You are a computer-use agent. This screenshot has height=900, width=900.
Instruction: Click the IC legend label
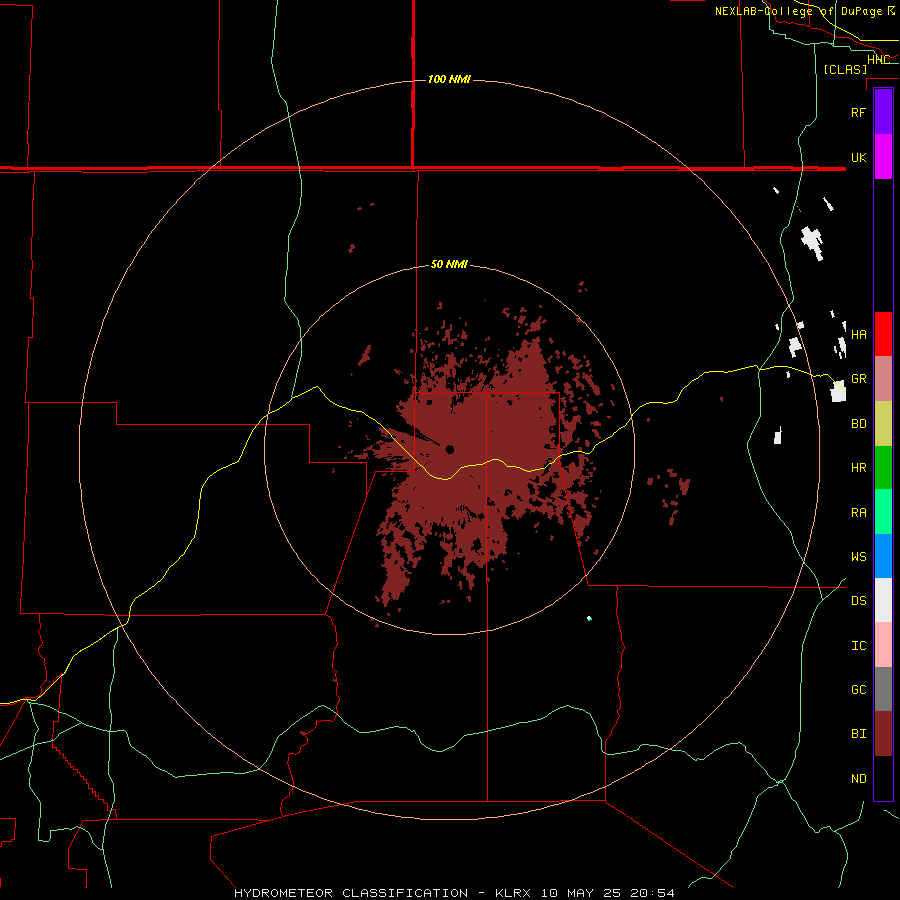[x=858, y=646]
